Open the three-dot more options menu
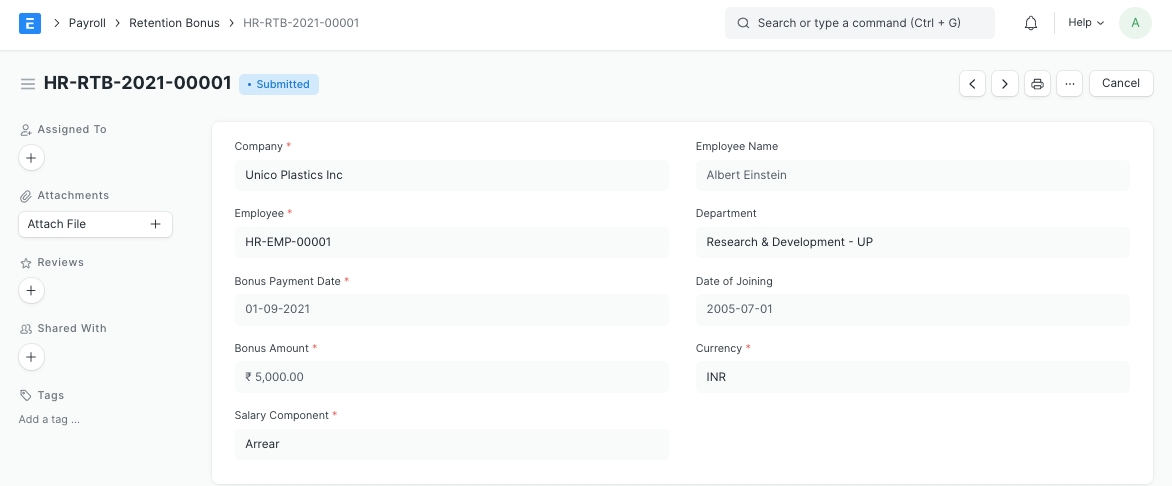Image resolution: width=1172 pixels, height=486 pixels. pos(1069,84)
